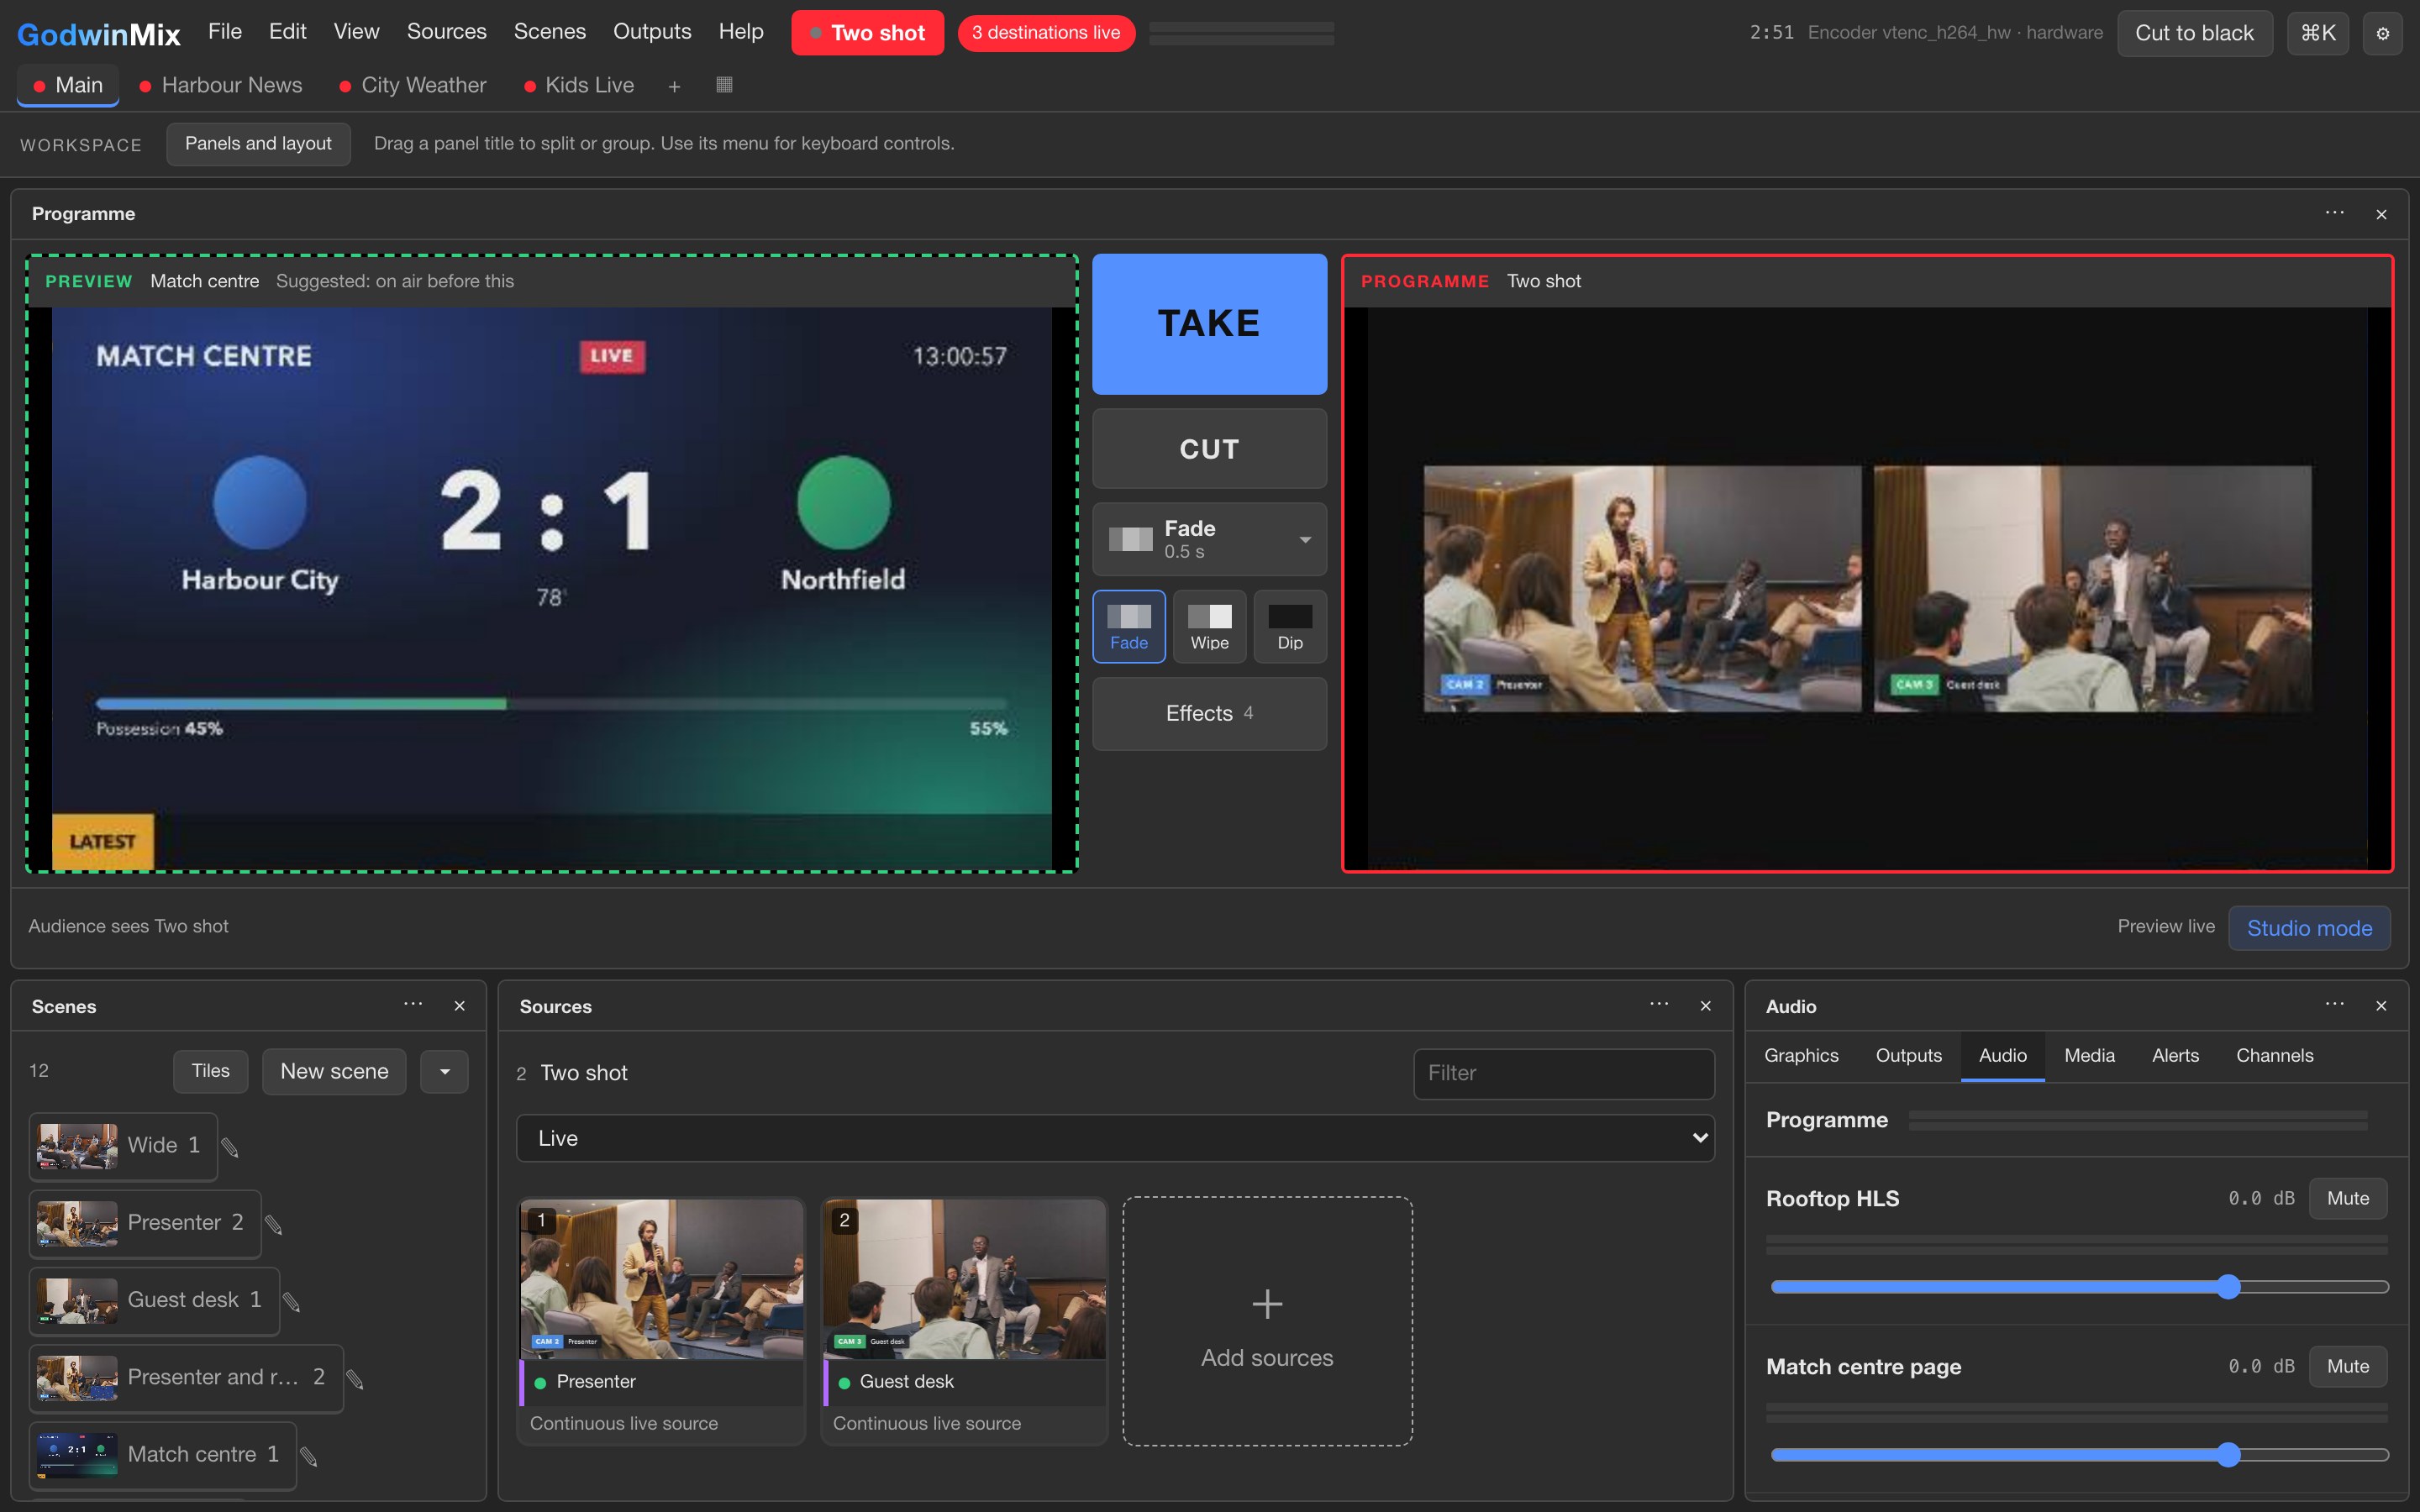2420x1512 pixels.
Task: Click Cut to black
Action: (2194, 33)
